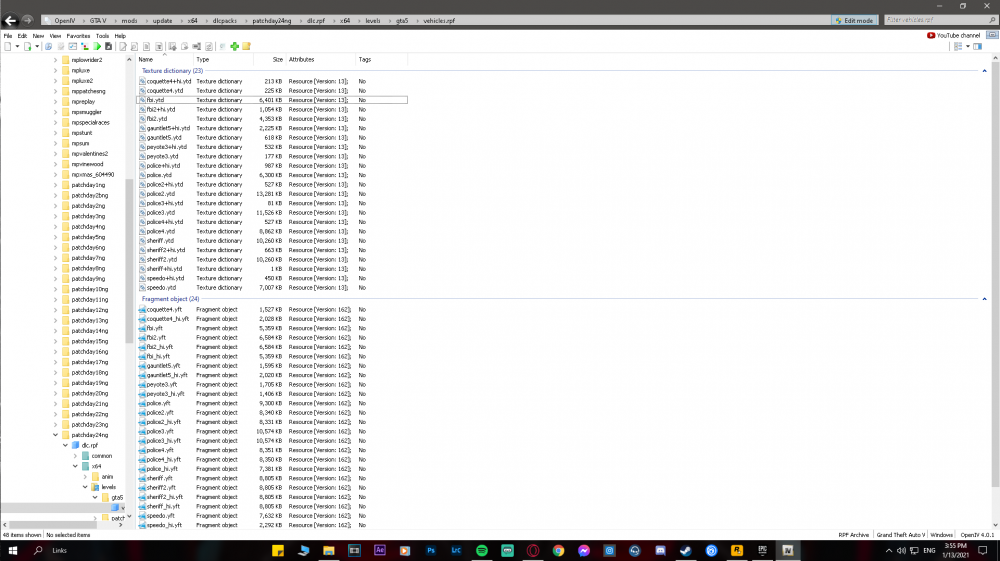Expand the common tree node
Screen dimensions: 1000x561
point(75,456)
